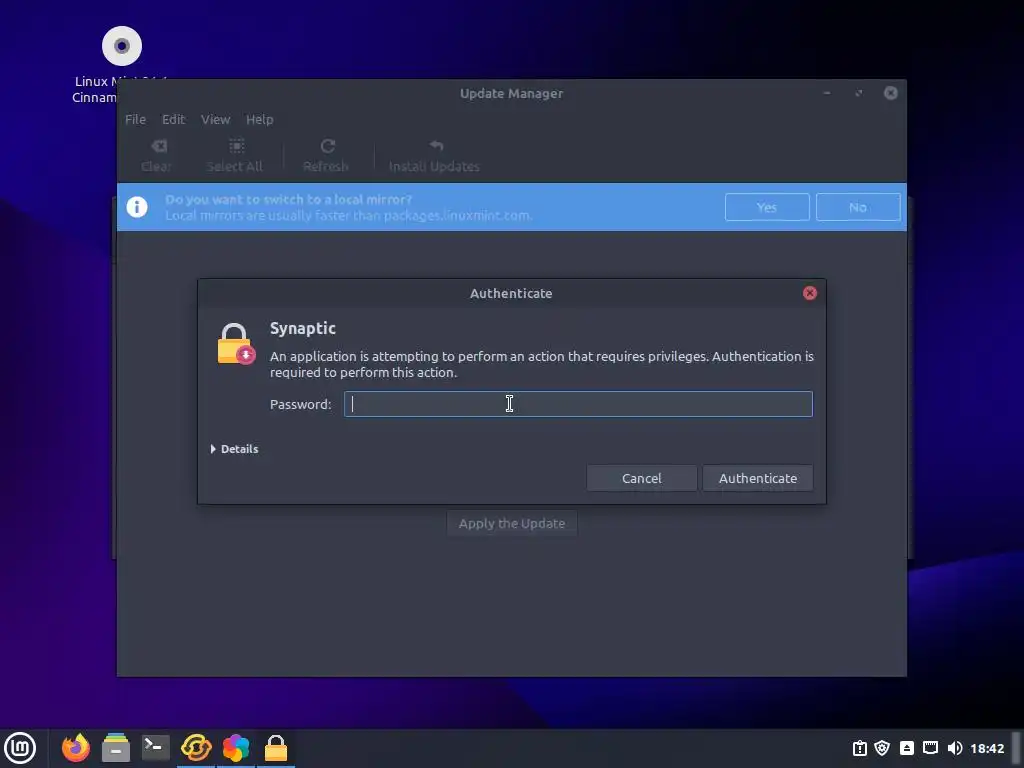Click the Apply the Update button

(511, 524)
